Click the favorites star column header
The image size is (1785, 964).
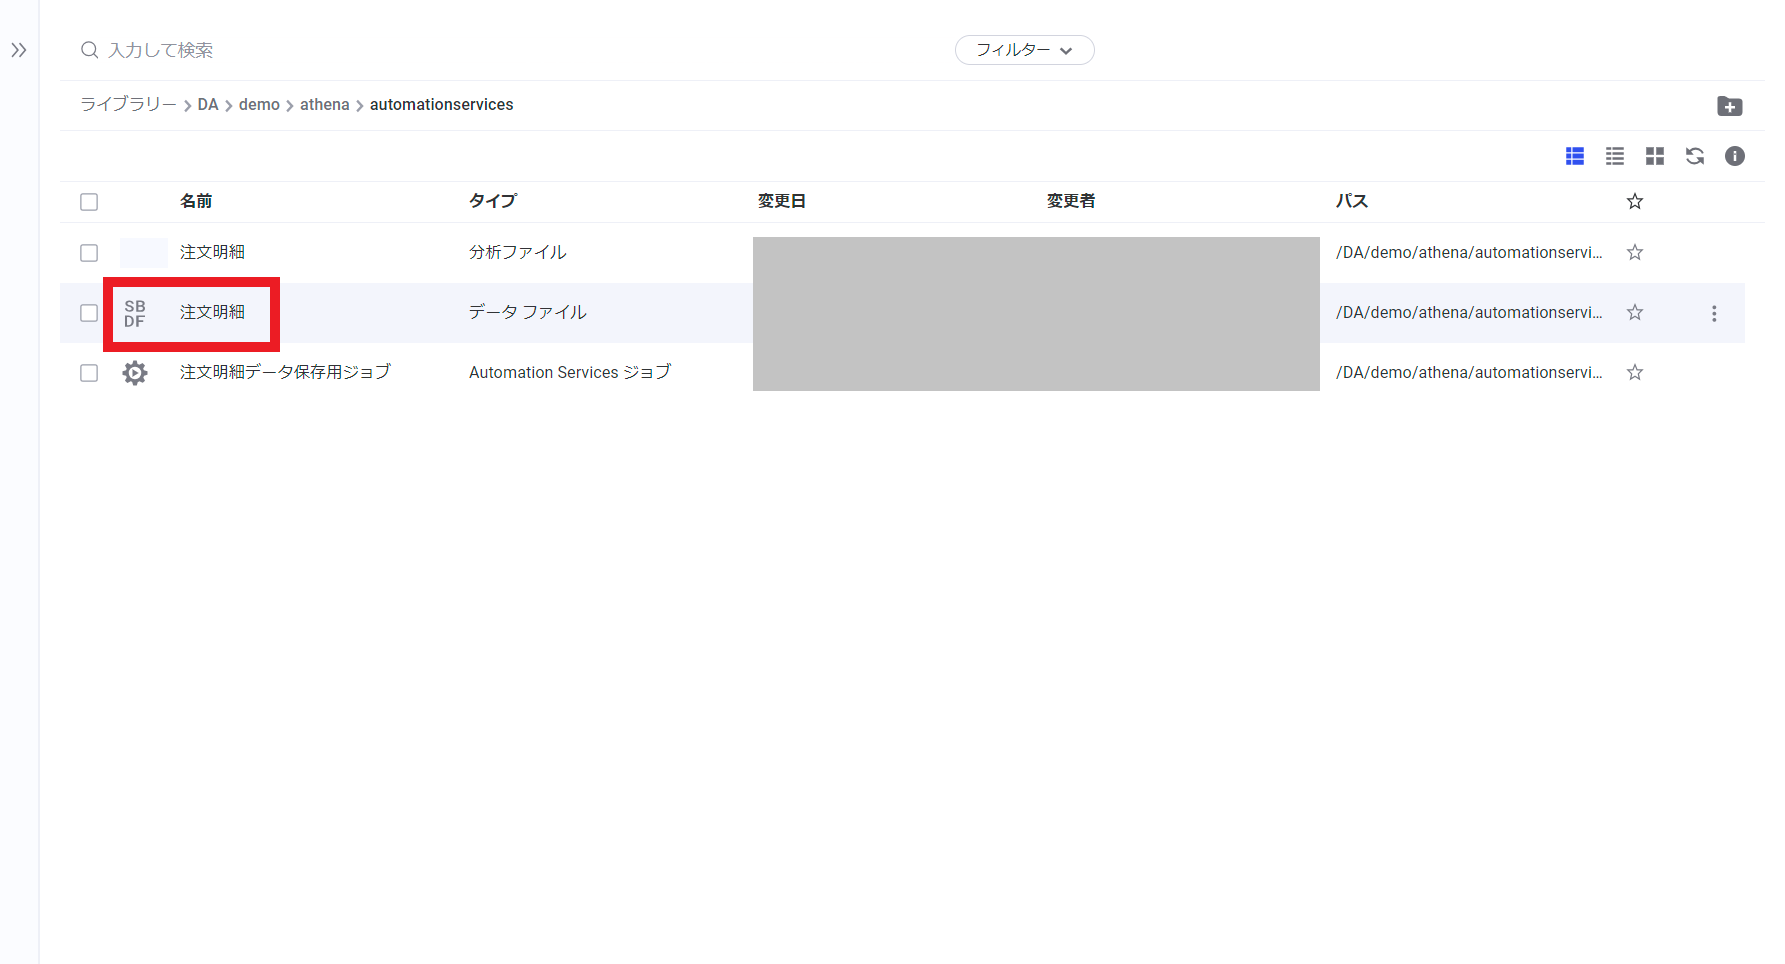pos(1635,201)
